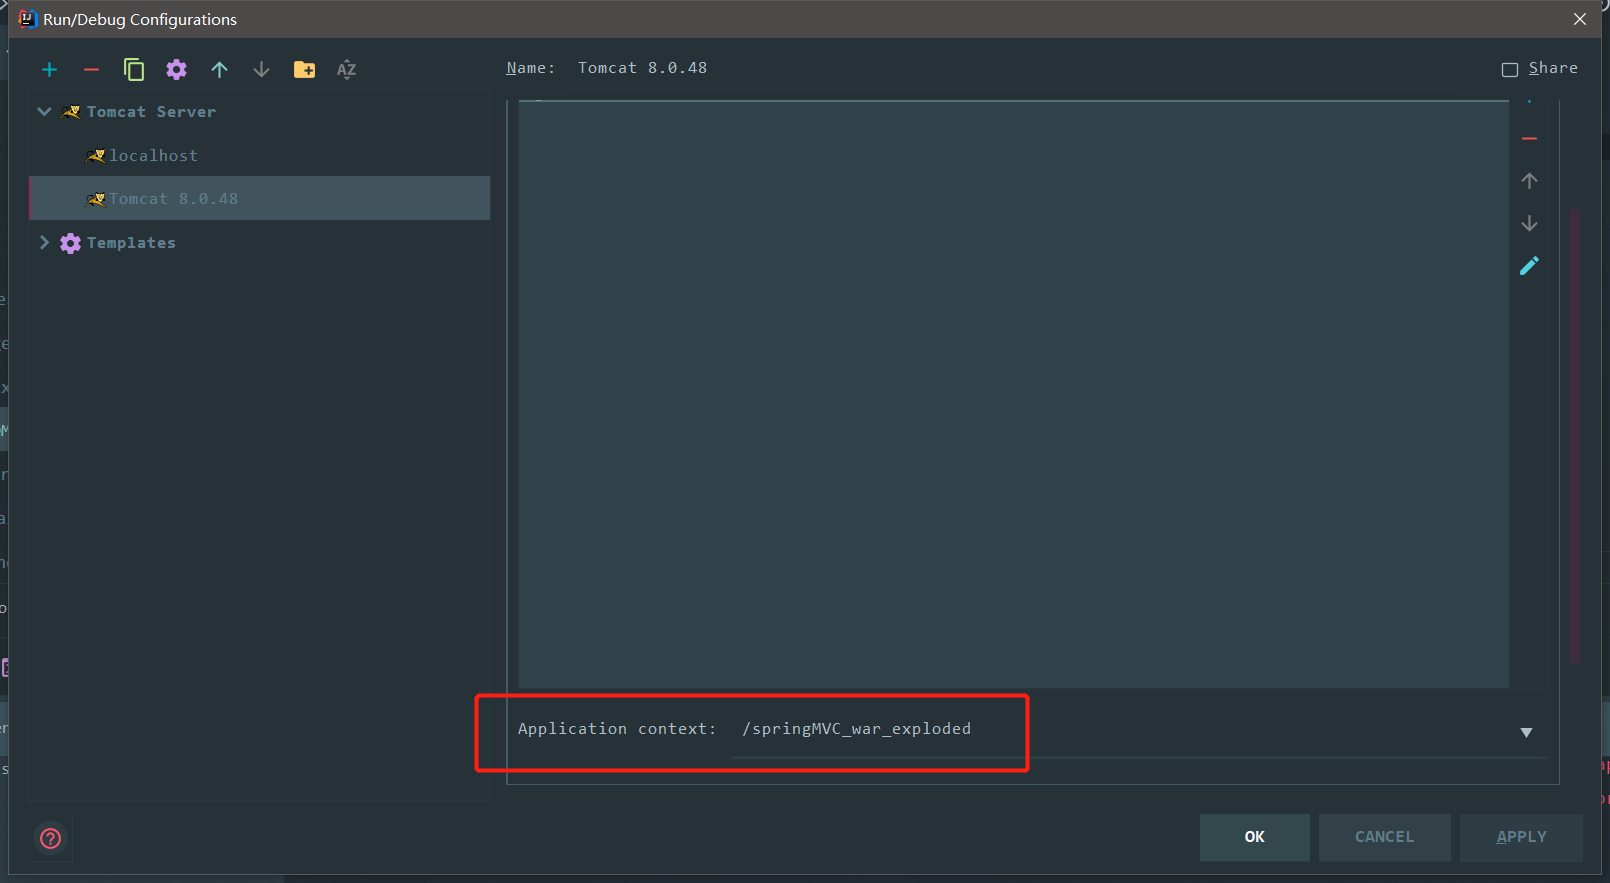1610x883 pixels.
Task: Open help with the question mark icon
Action: pos(50,838)
